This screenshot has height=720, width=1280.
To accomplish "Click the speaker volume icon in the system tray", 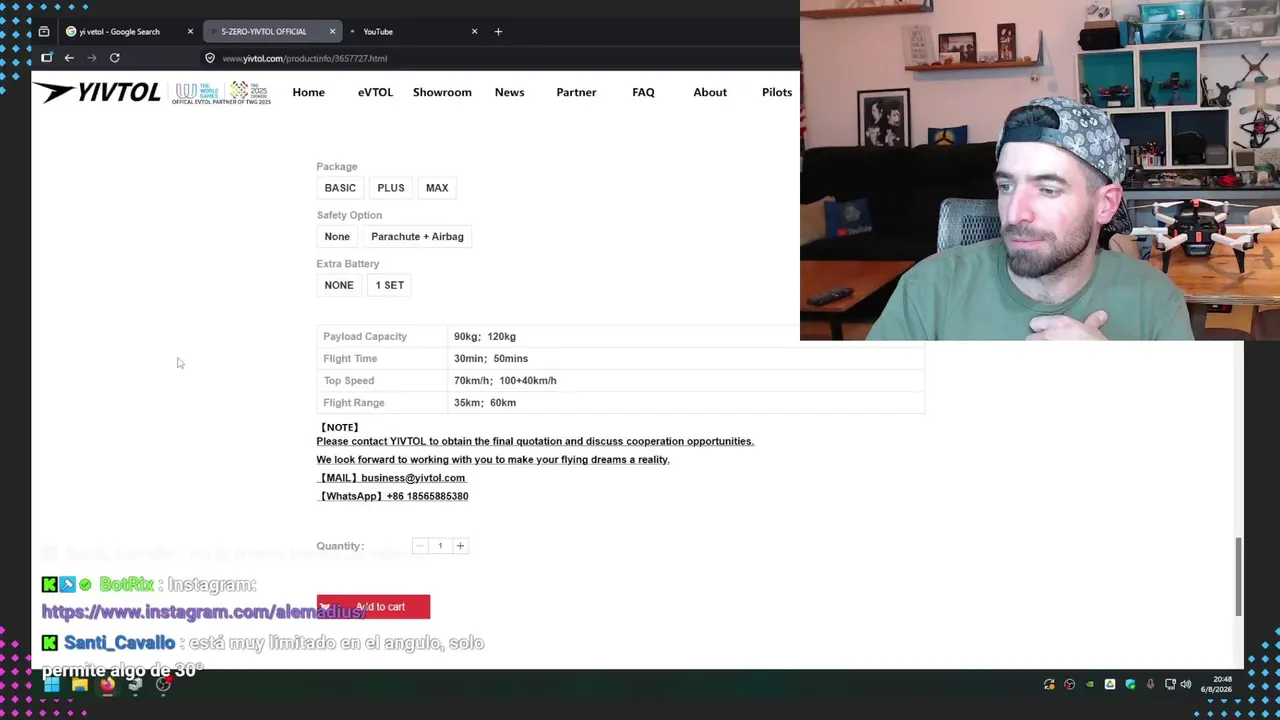I will click(1186, 685).
